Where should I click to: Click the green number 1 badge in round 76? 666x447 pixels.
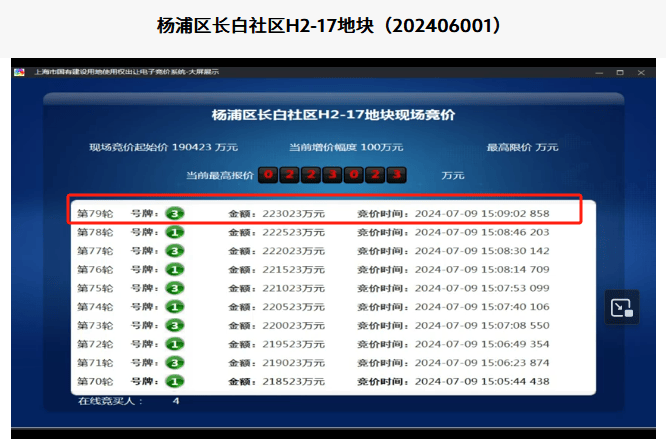click(175, 269)
